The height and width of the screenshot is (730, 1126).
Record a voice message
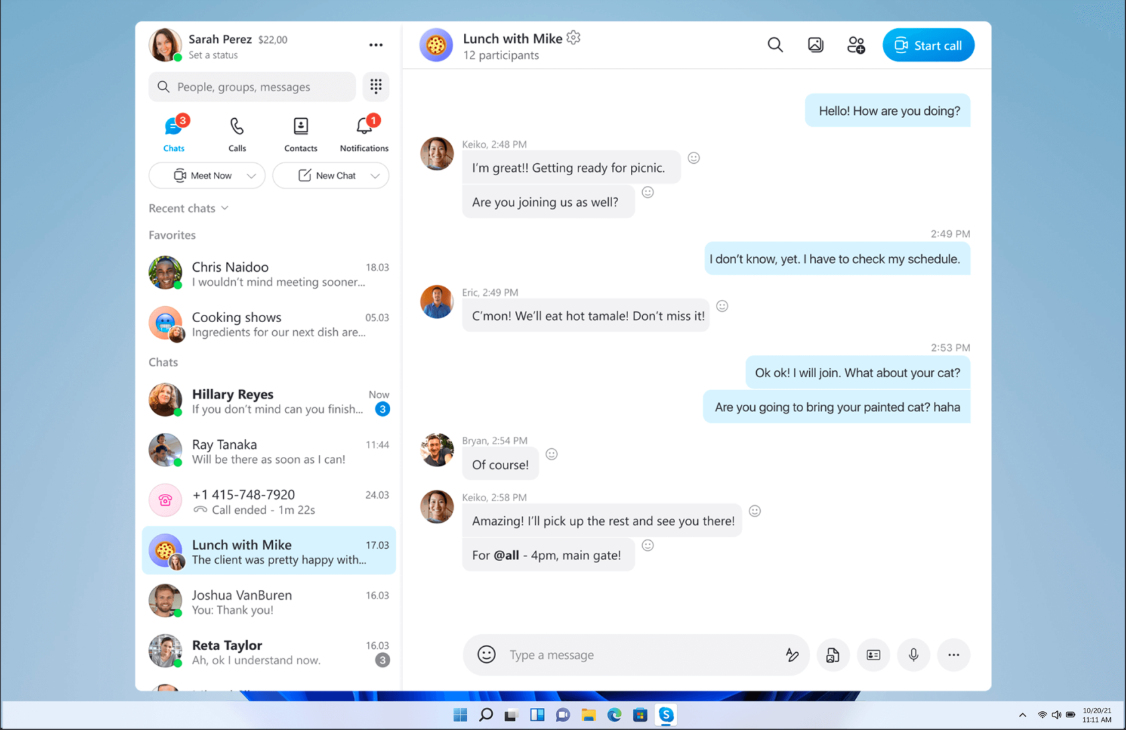pyautogui.click(x=913, y=655)
